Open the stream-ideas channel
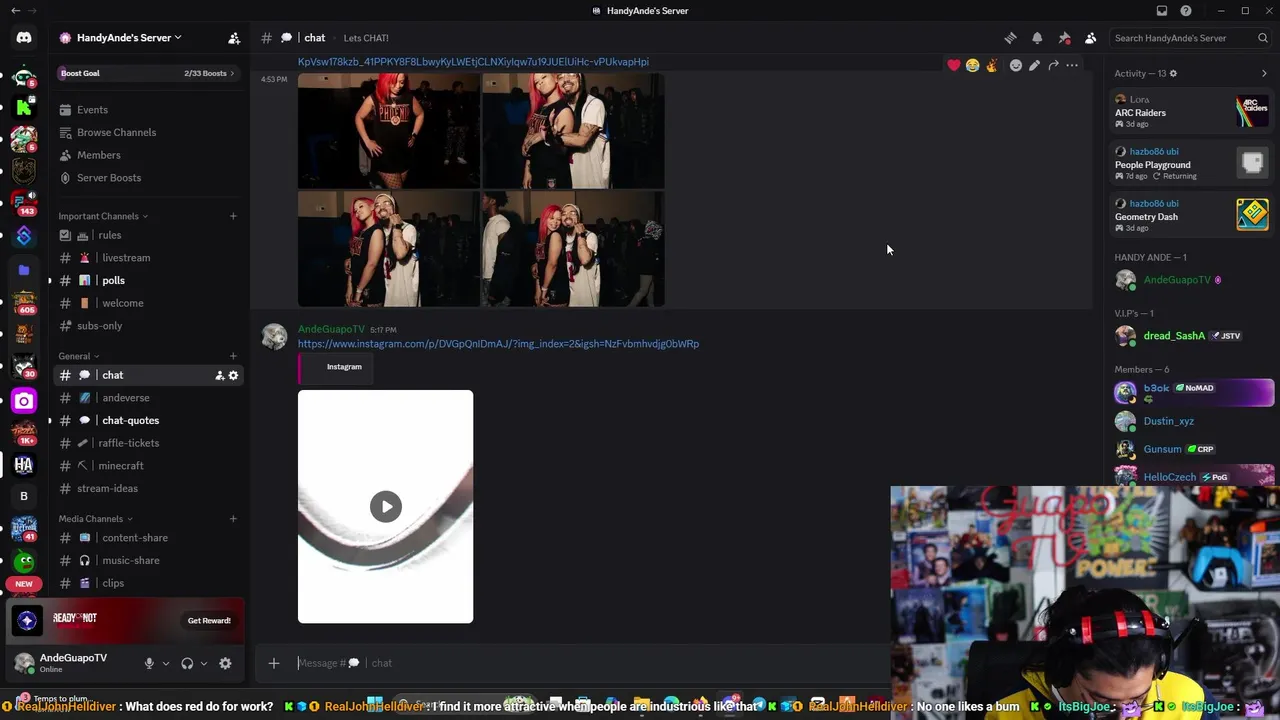 [147, 489]
